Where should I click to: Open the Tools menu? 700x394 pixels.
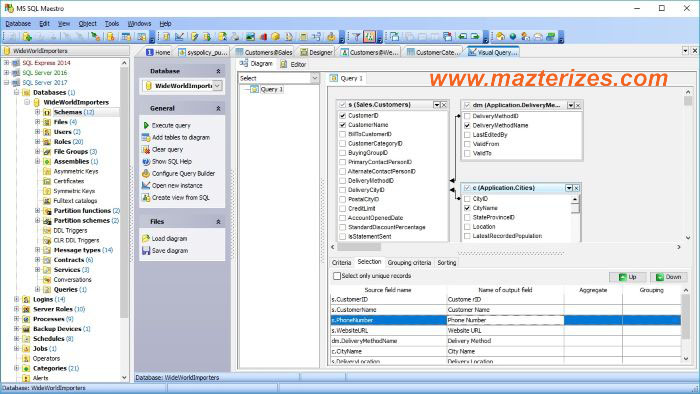pyautogui.click(x=112, y=24)
